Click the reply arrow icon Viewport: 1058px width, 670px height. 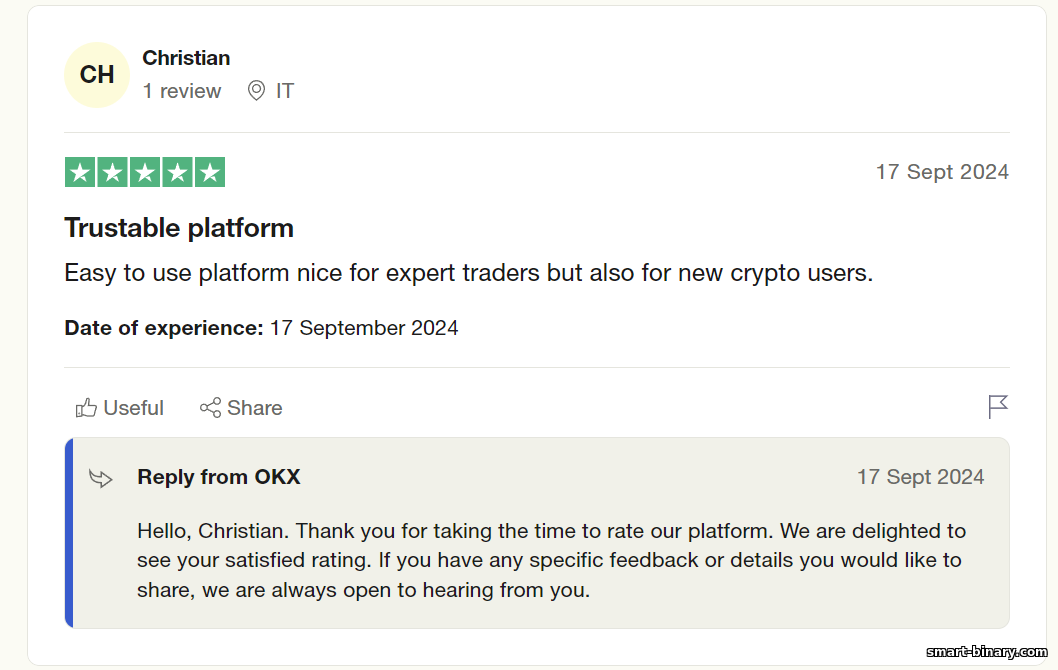(x=101, y=478)
